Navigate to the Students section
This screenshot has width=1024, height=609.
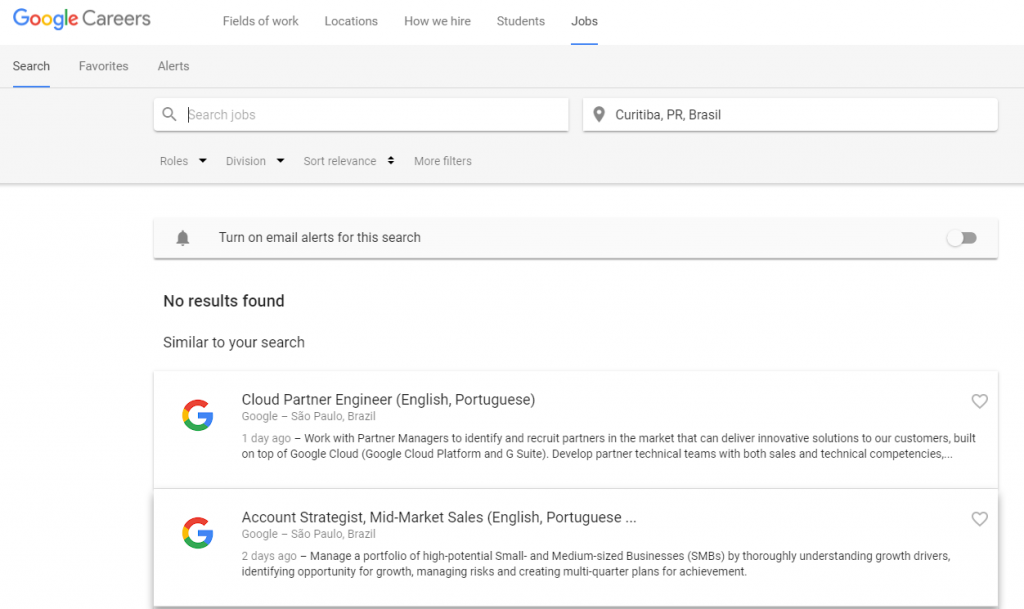click(x=520, y=21)
